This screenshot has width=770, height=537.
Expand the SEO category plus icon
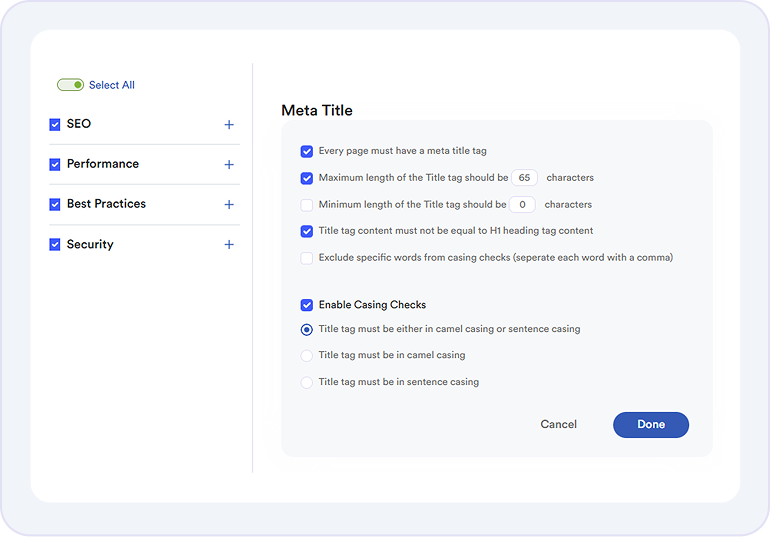pos(229,125)
